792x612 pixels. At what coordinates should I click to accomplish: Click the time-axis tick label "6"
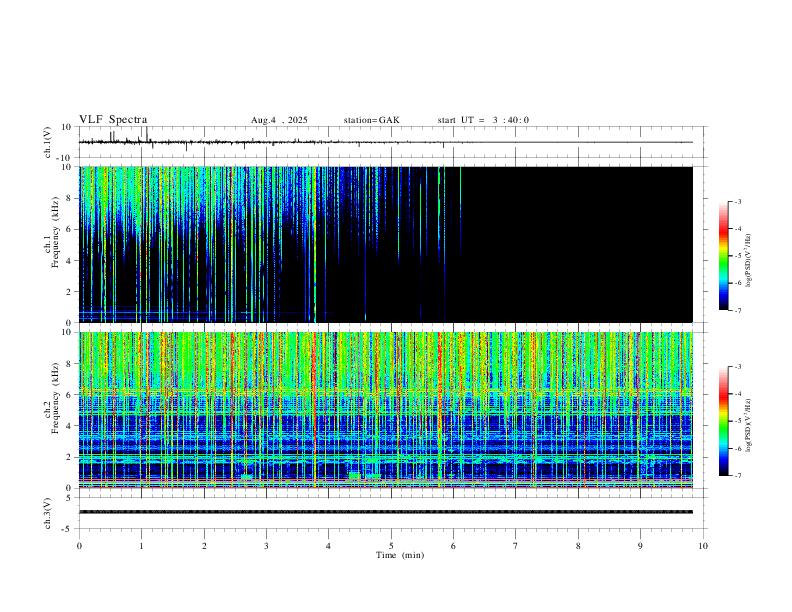(x=454, y=546)
